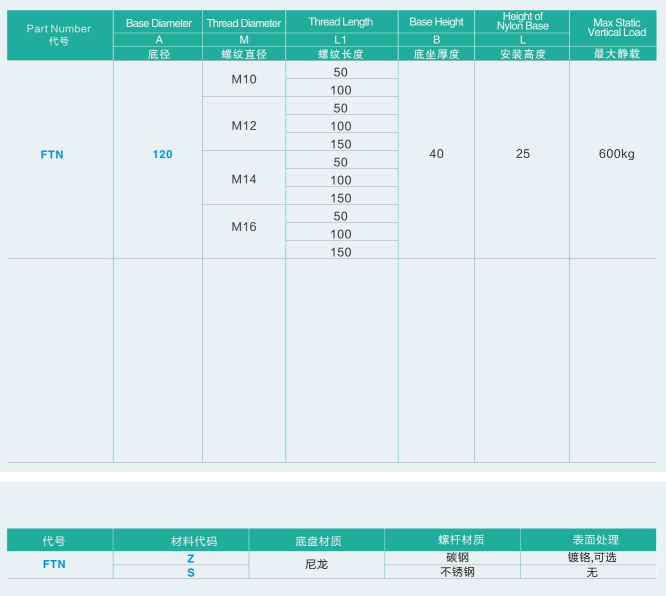Click the blue base diameter value 120

(x=162, y=155)
